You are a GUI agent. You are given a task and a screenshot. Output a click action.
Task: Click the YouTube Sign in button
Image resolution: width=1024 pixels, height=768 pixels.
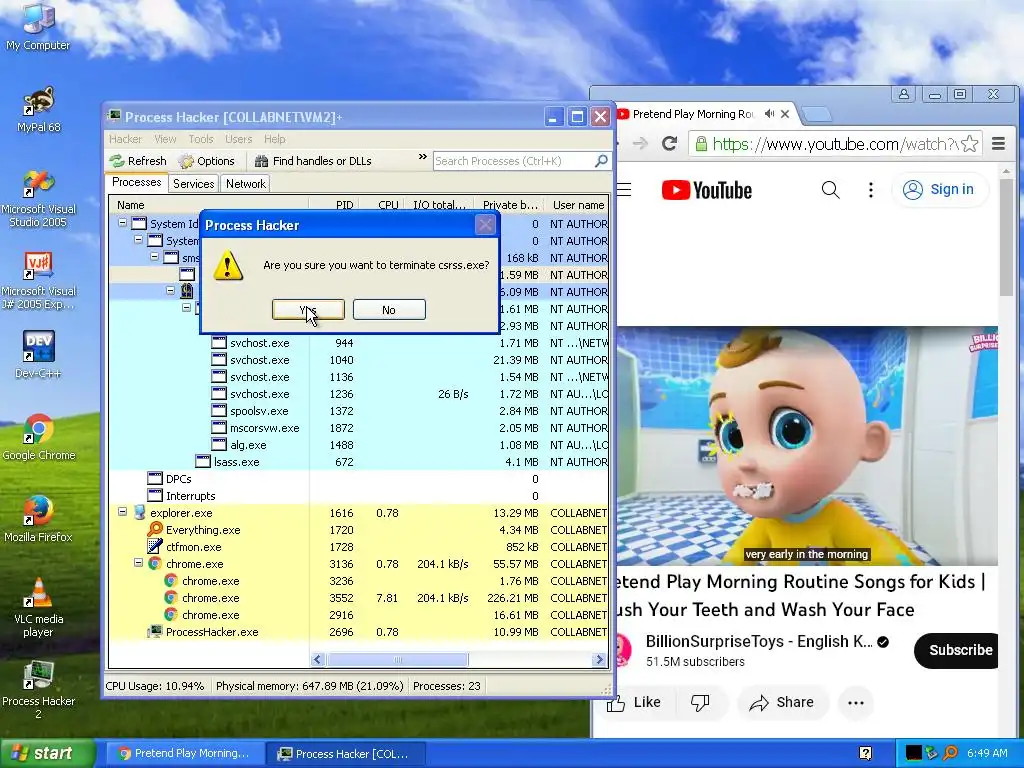[x=938, y=189]
